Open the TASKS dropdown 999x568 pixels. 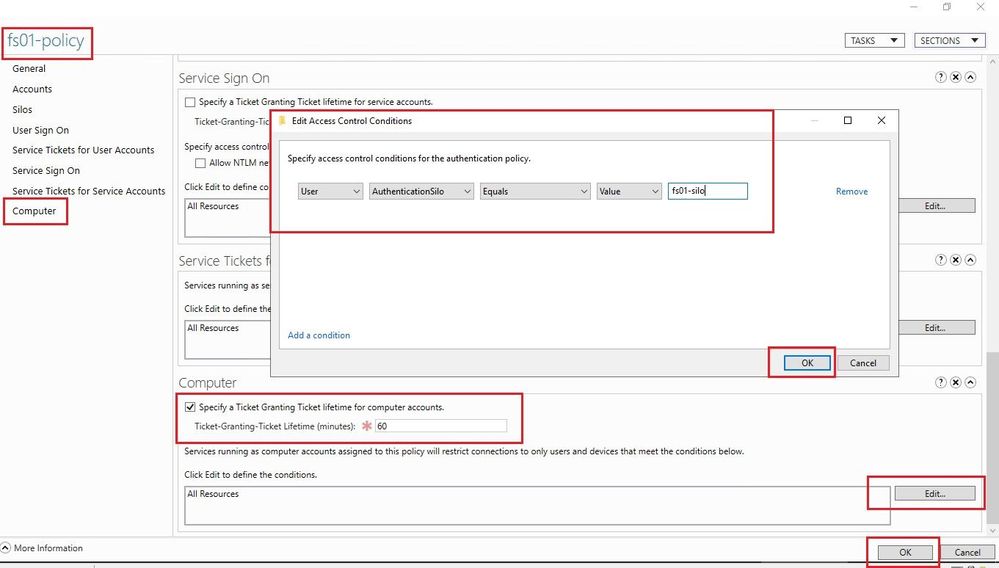click(874, 40)
